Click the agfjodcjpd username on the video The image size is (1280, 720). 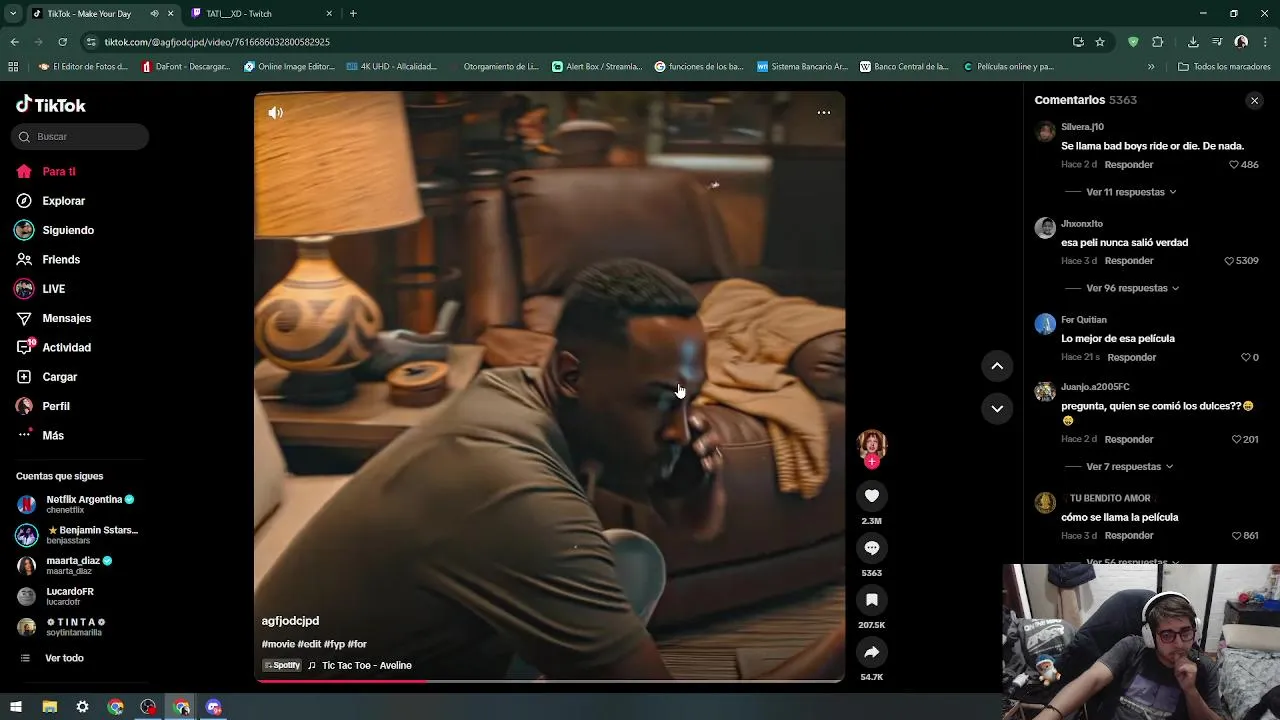(x=290, y=621)
